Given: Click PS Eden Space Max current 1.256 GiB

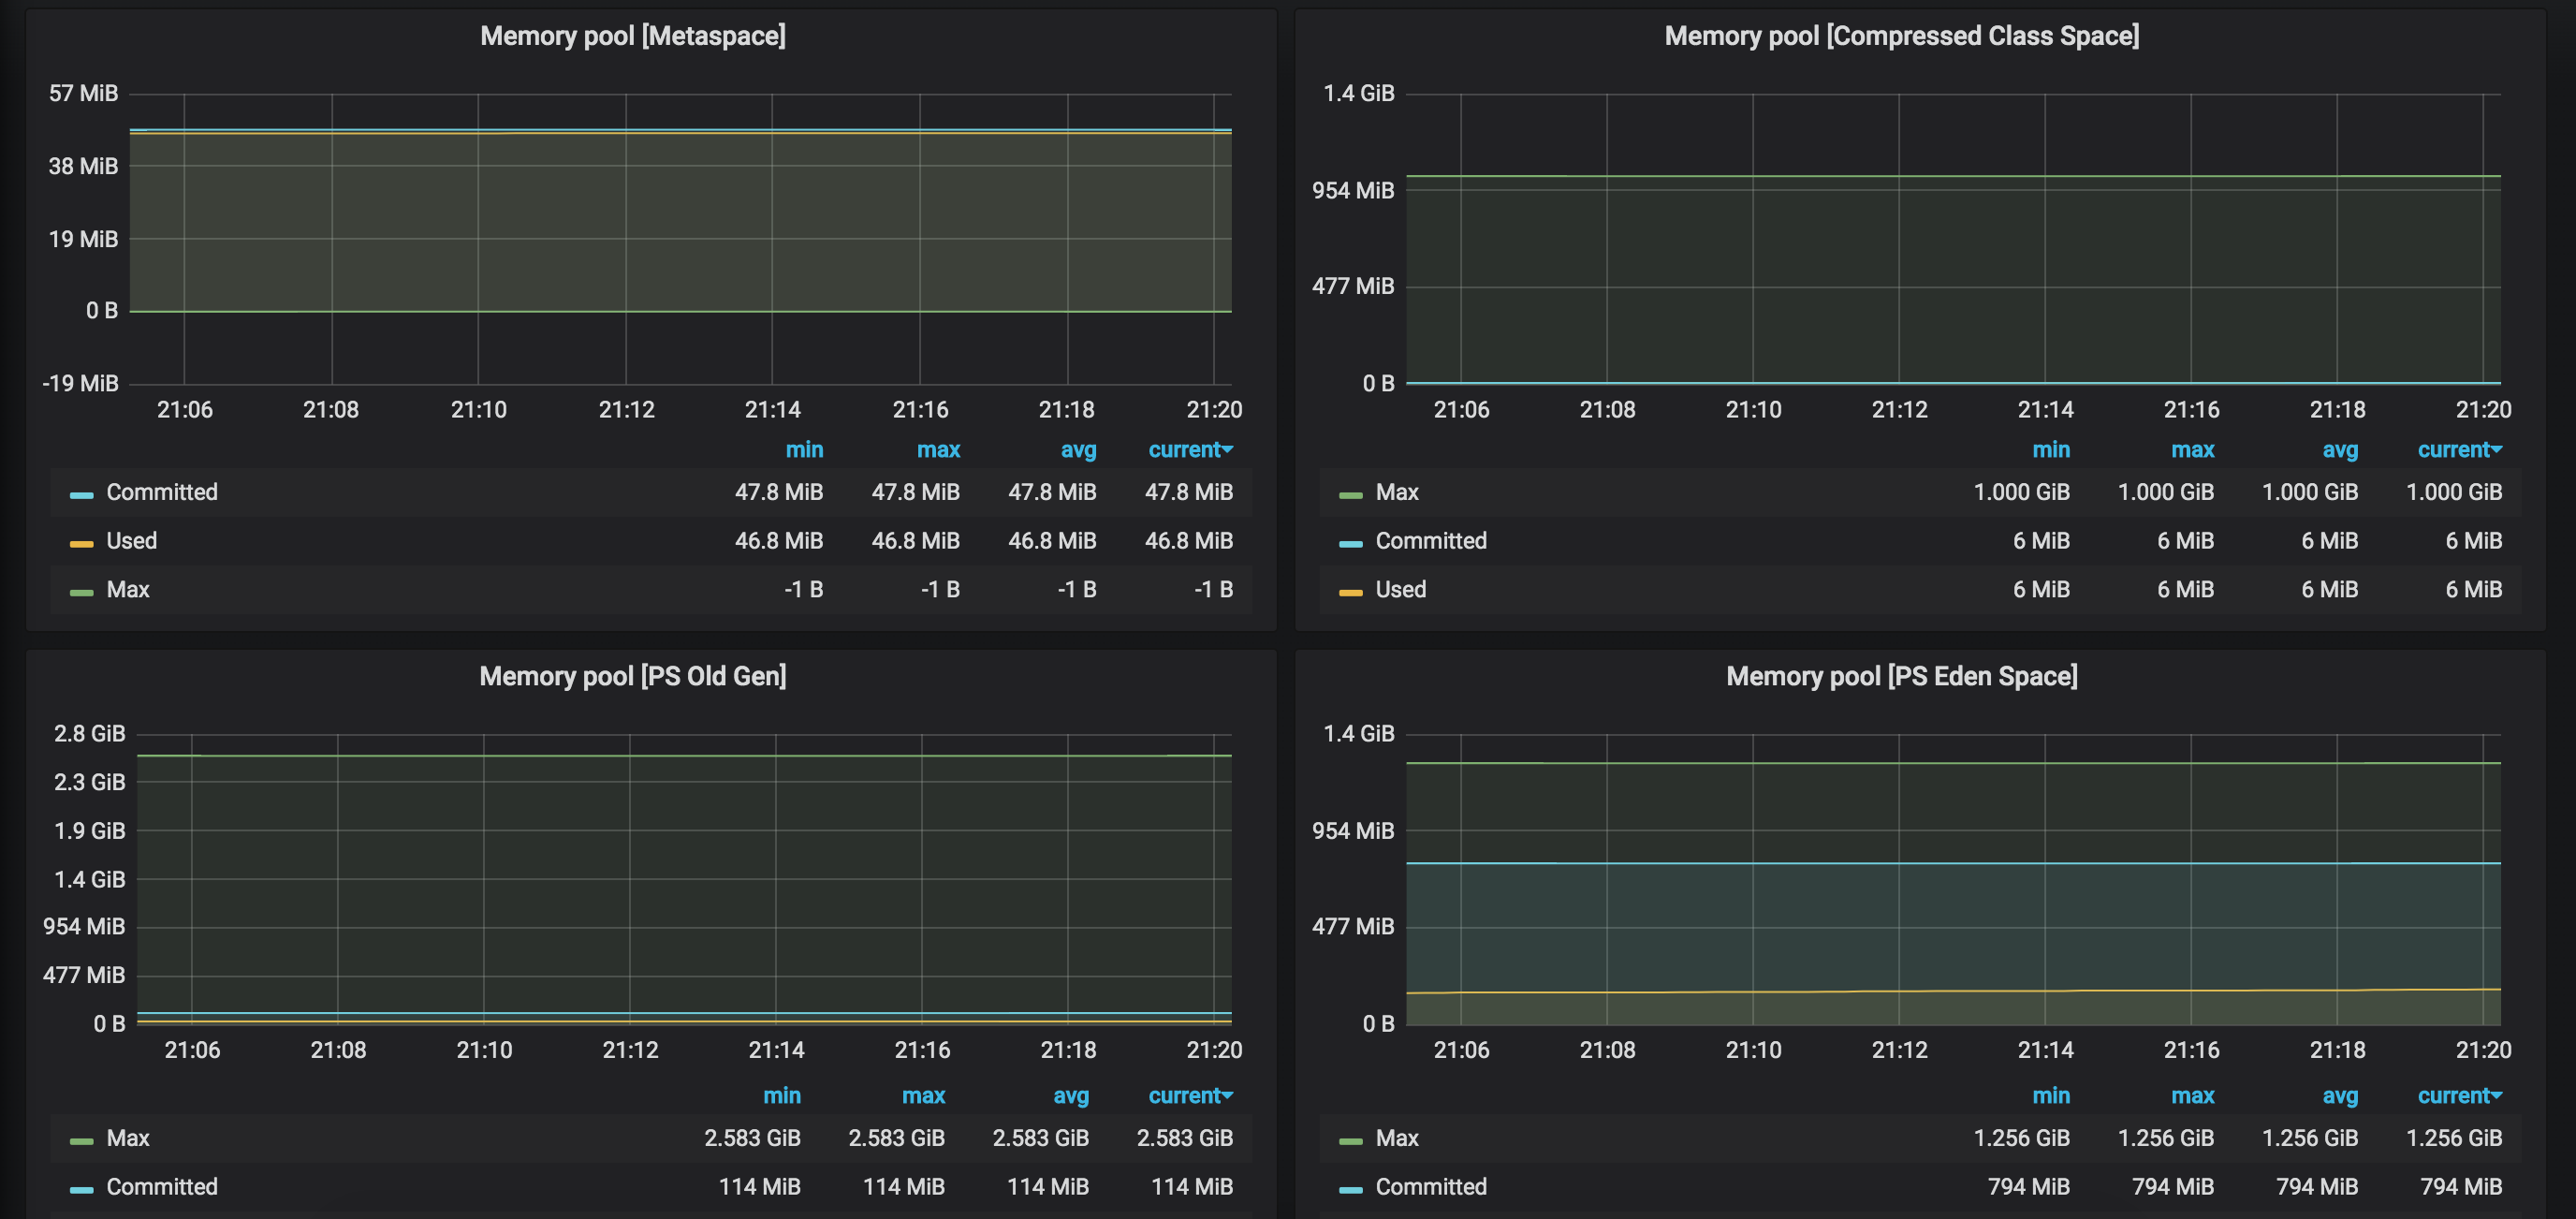Looking at the screenshot, I should tap(2454, 1138).
